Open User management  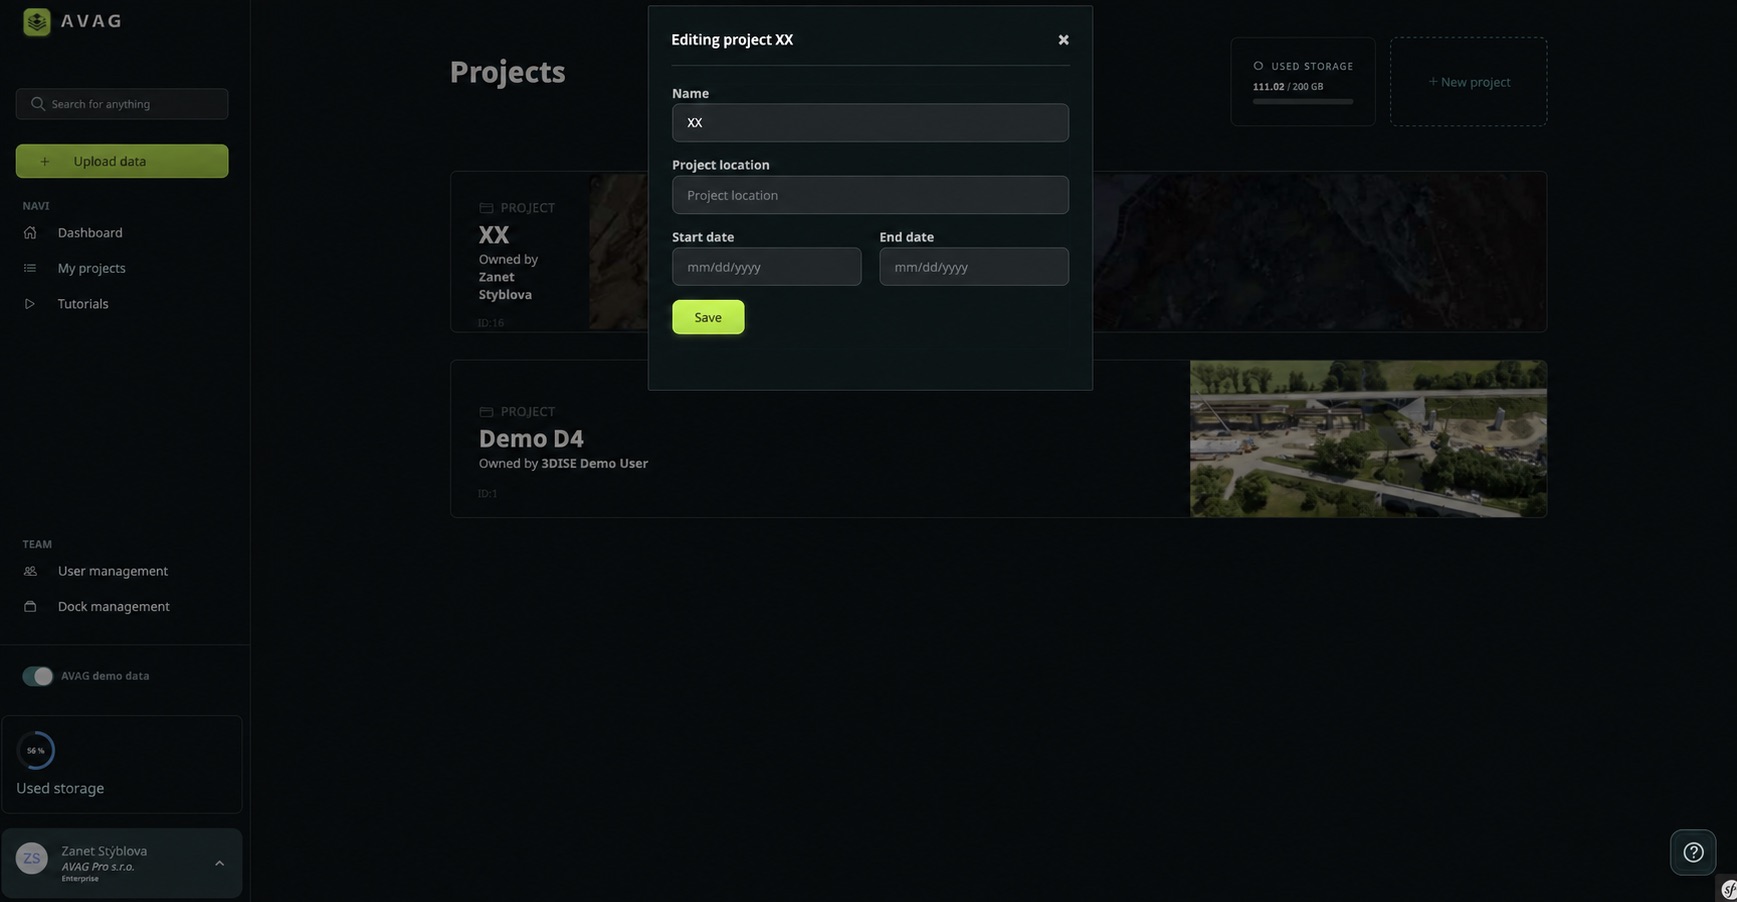(113, 571)
